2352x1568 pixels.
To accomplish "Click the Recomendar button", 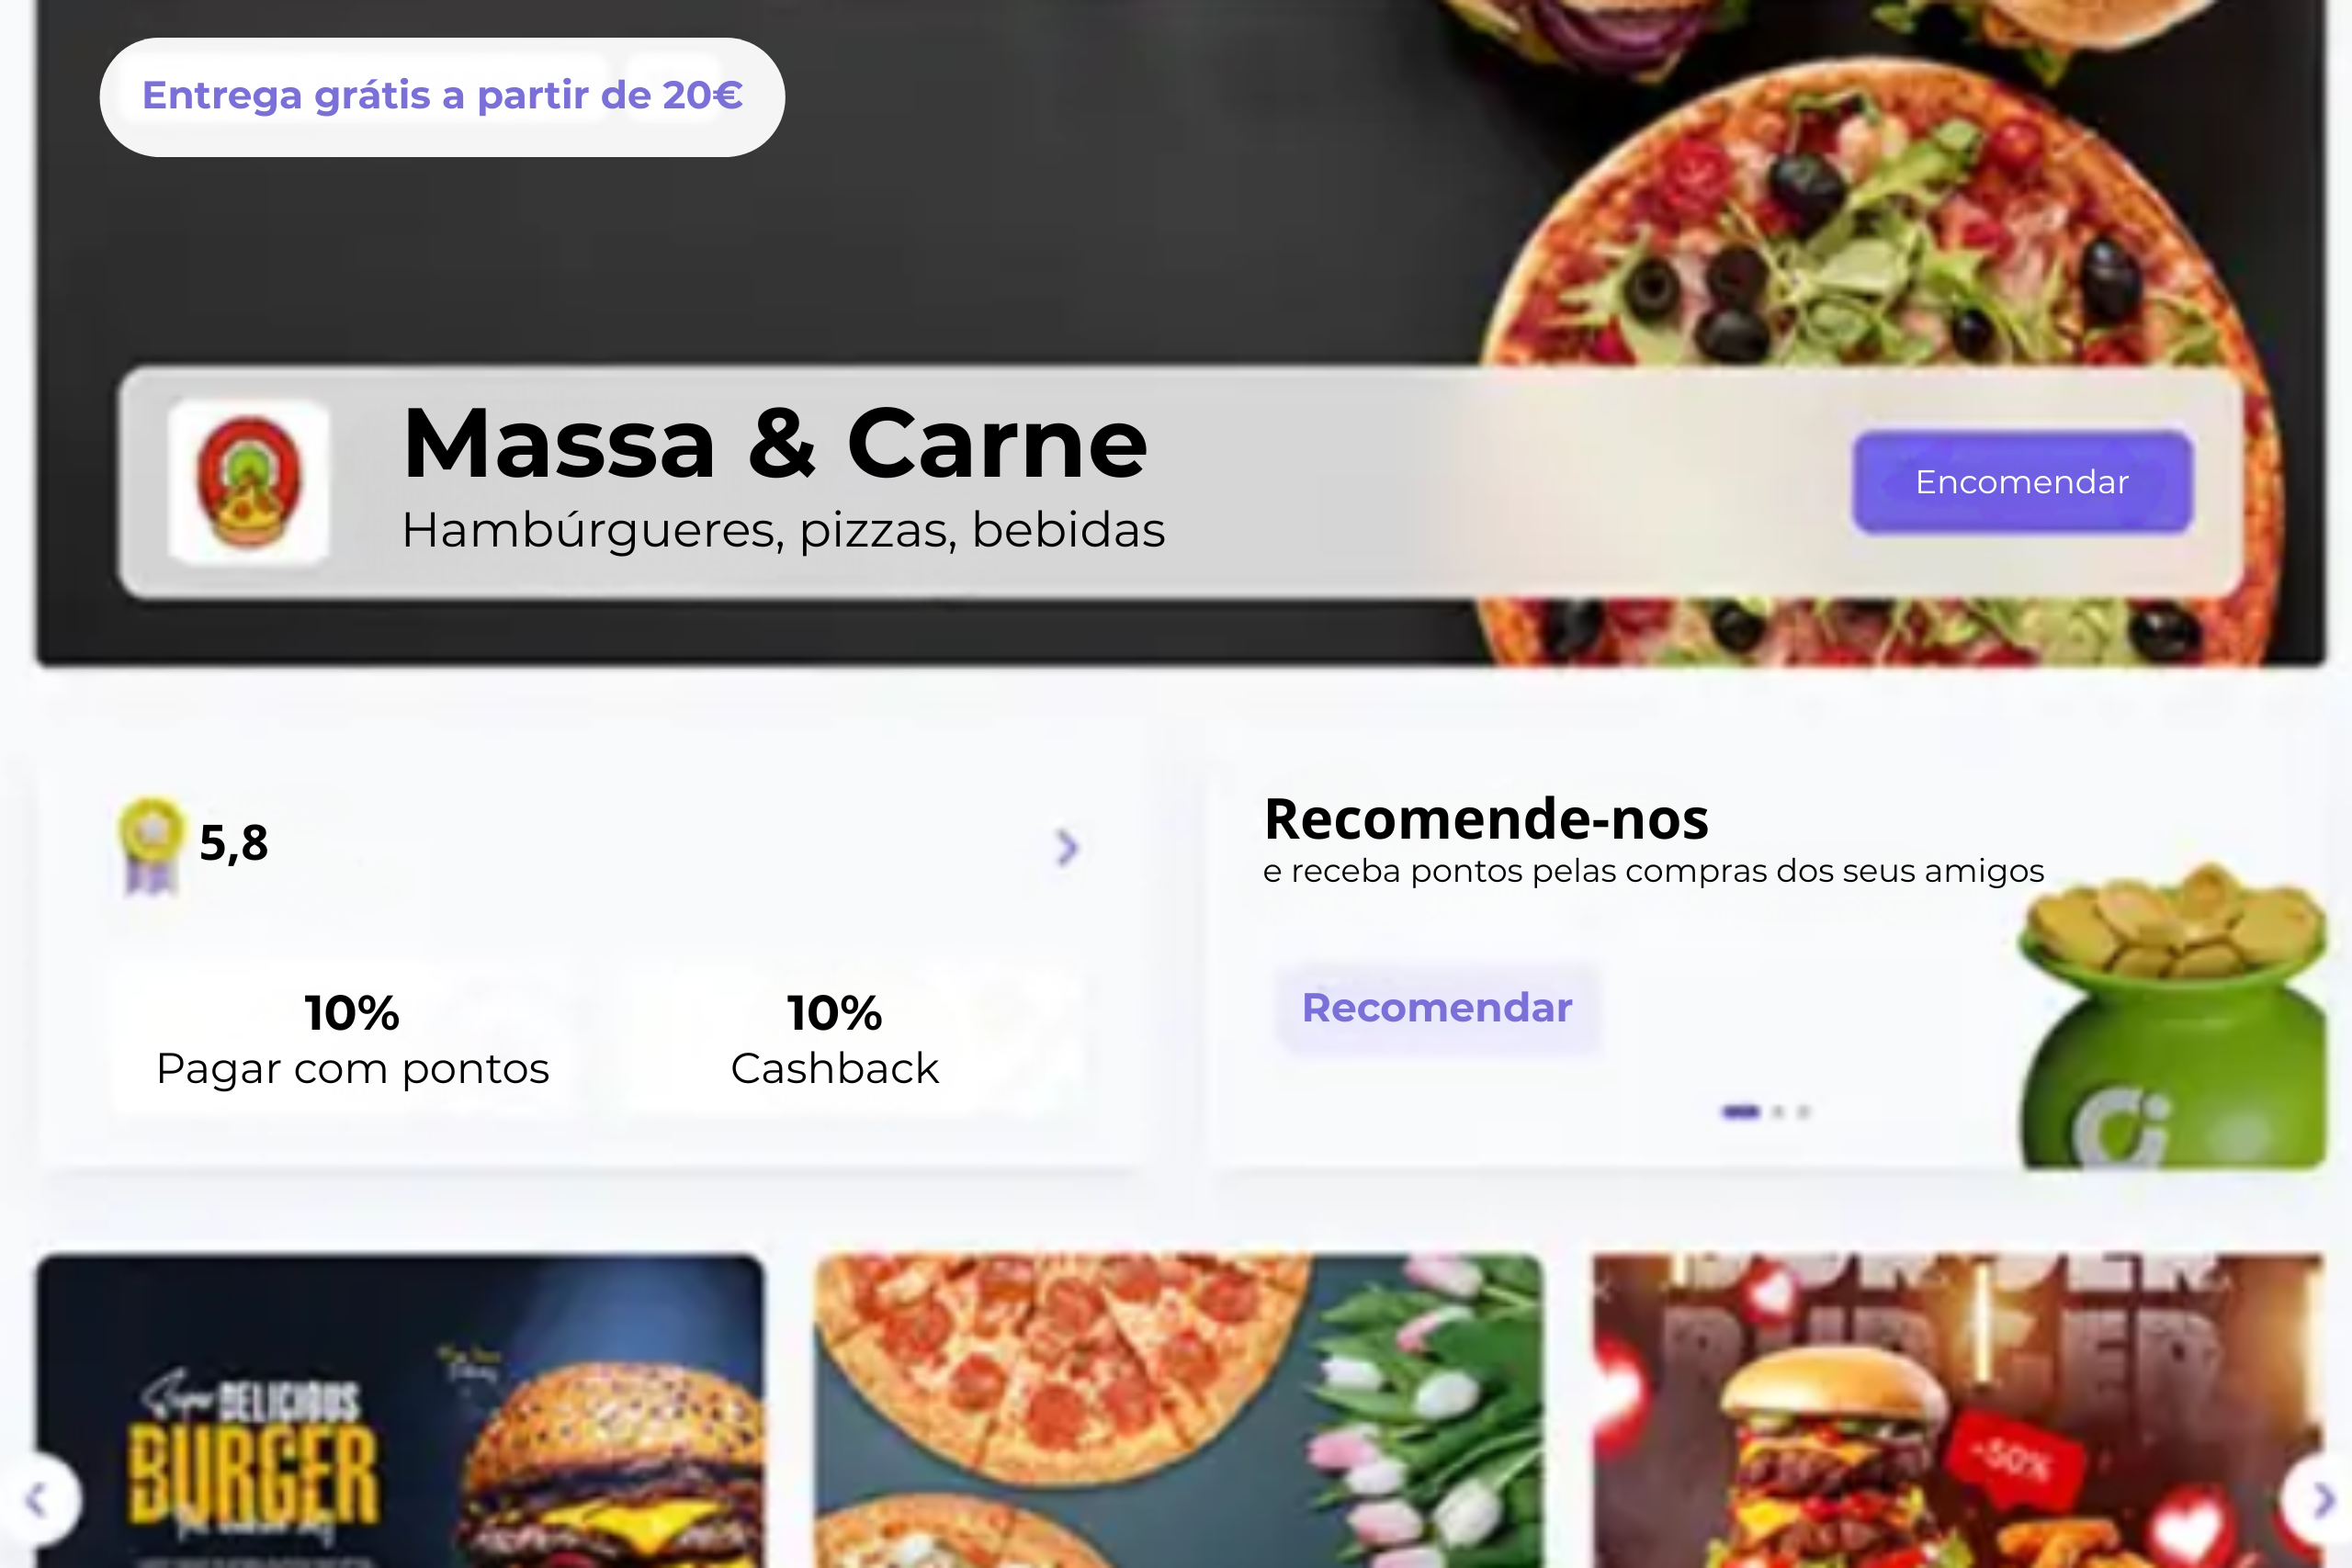I will tap(1437, 1007).
